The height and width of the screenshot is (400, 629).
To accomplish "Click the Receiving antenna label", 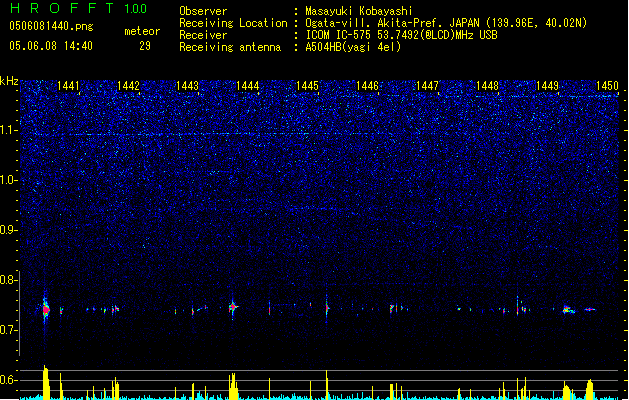I will tap(230, 47).
